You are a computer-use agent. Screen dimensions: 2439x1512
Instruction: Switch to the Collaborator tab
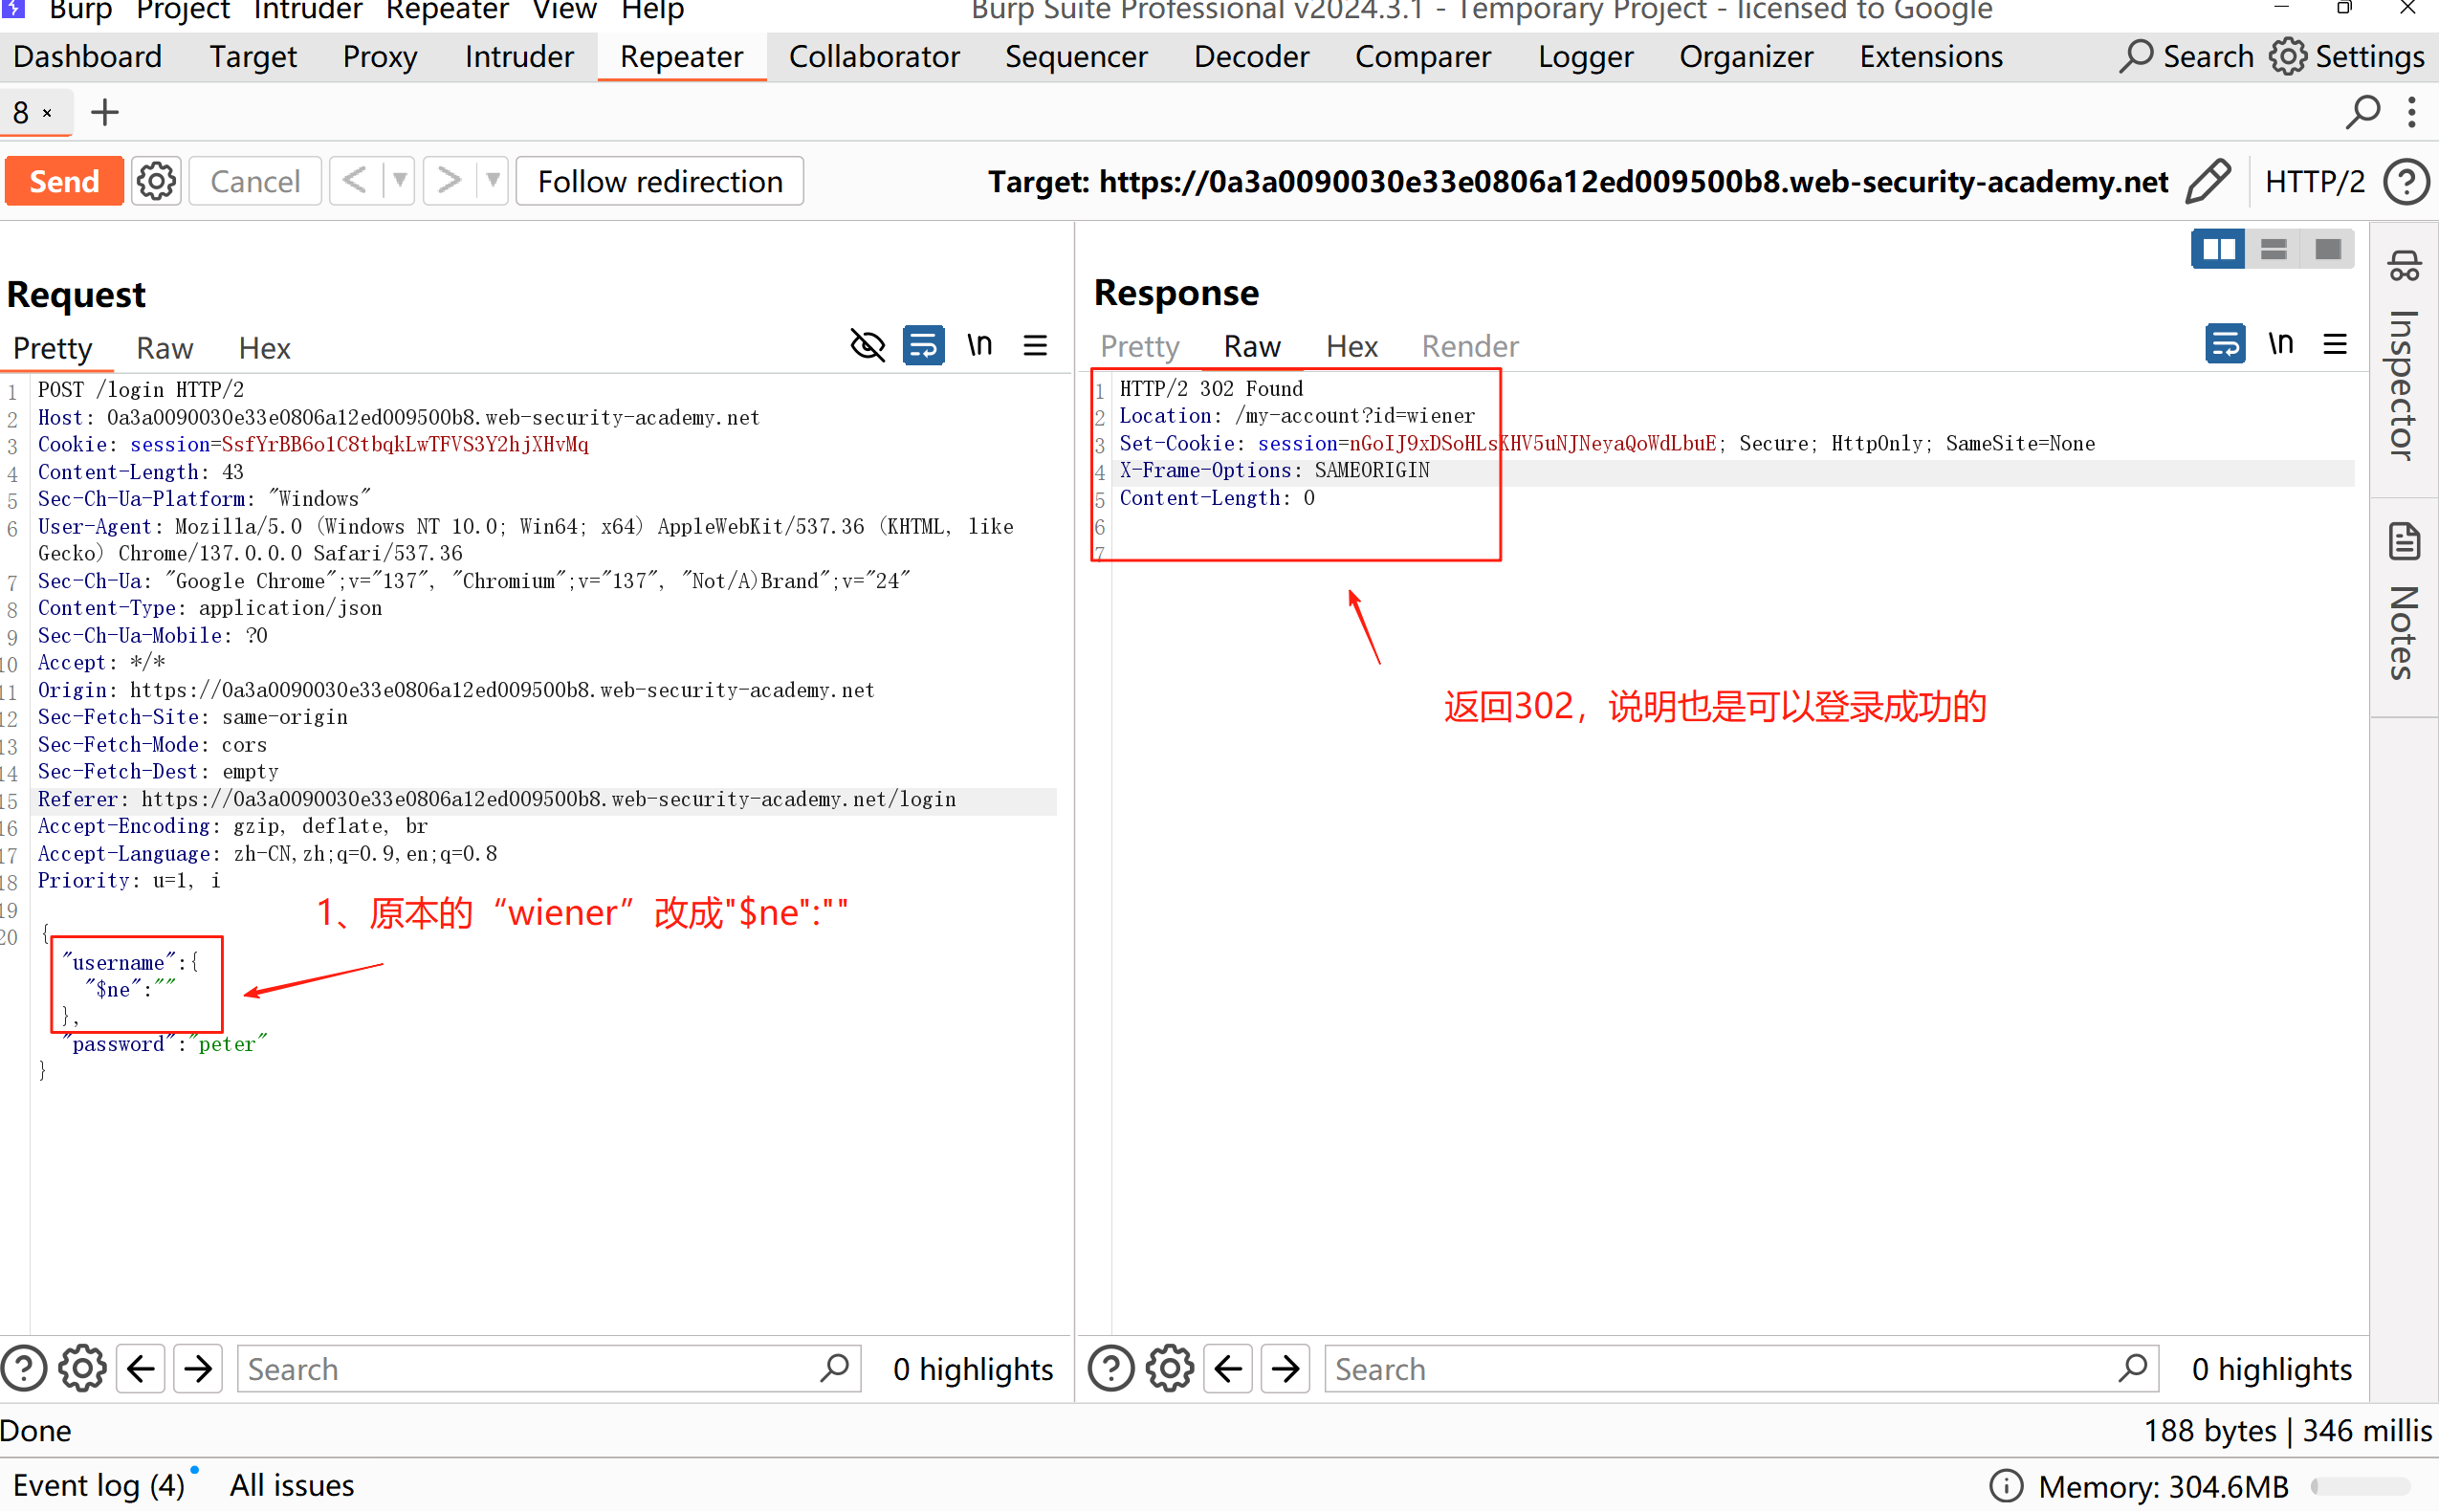[x=873, y=57]
